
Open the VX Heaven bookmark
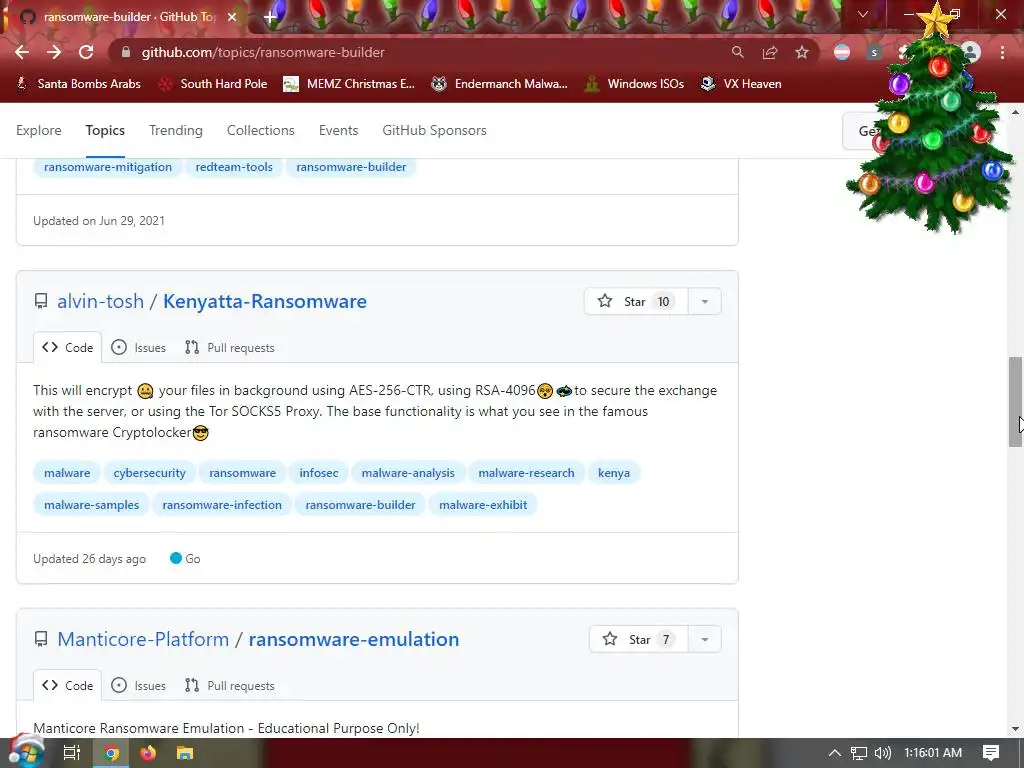741,84
